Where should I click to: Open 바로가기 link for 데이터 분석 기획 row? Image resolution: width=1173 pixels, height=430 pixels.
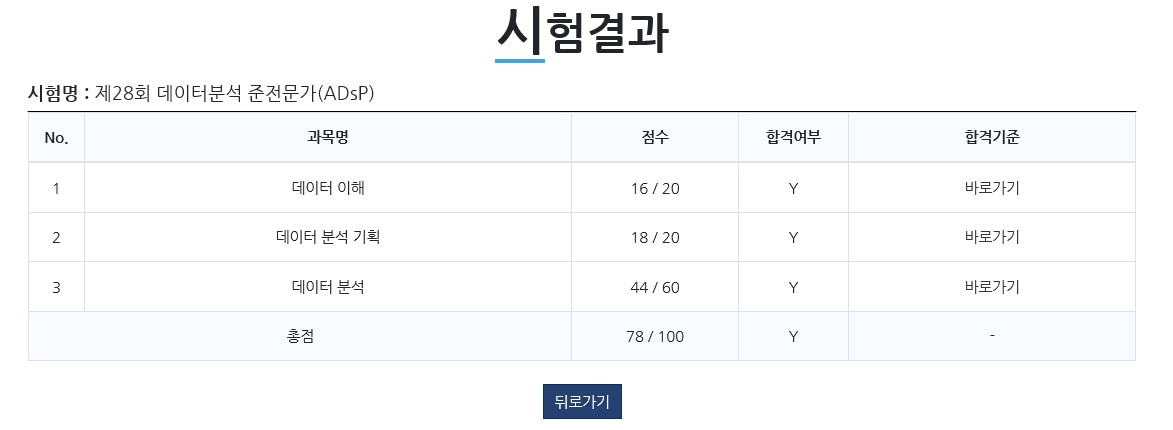[x=992, y=237]
